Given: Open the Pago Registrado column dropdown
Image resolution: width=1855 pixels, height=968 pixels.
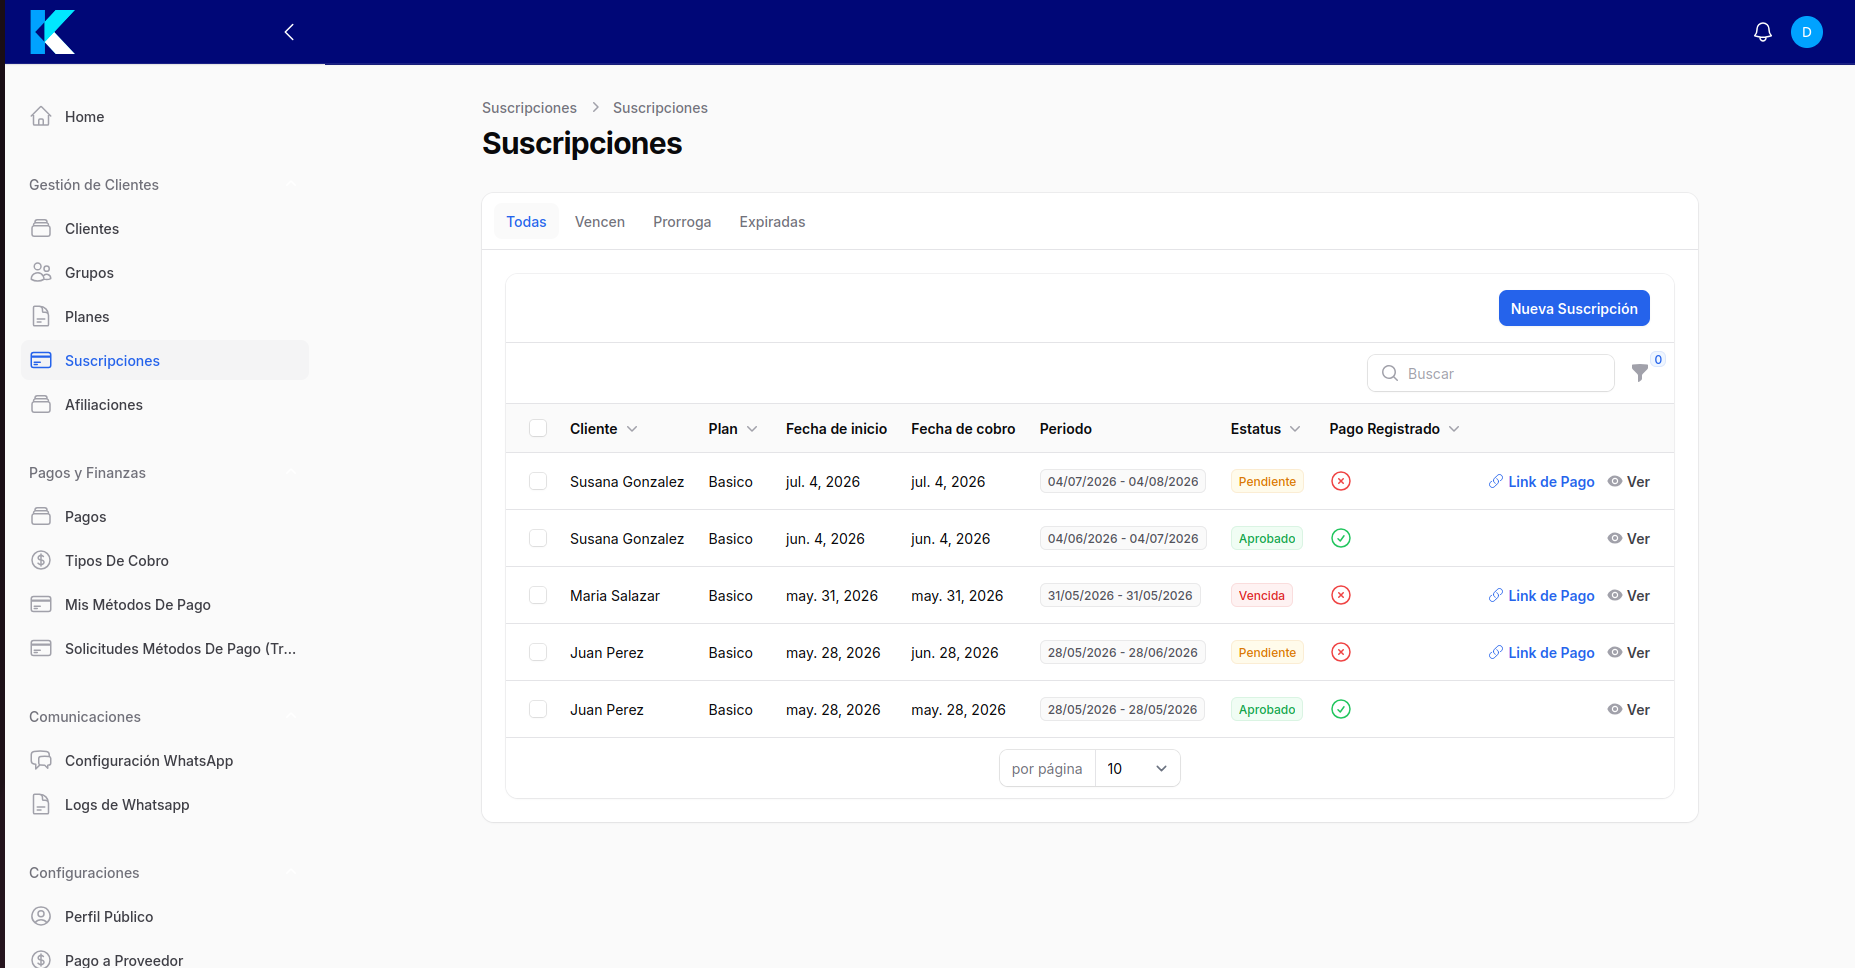Looking at the screenshot, I should pos(1454,429).
